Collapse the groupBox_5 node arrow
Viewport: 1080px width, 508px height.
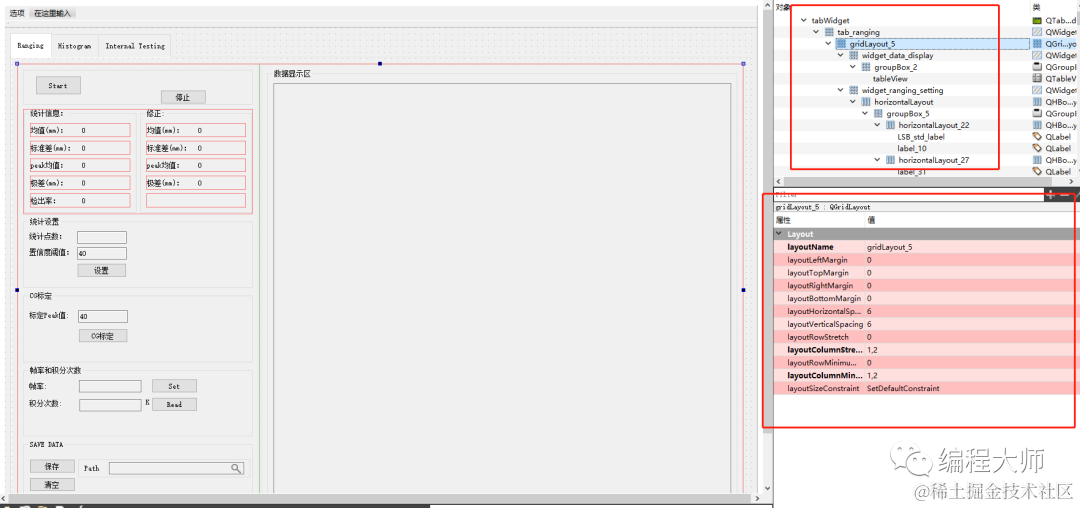pyautogui.click(x=866, y=114)
